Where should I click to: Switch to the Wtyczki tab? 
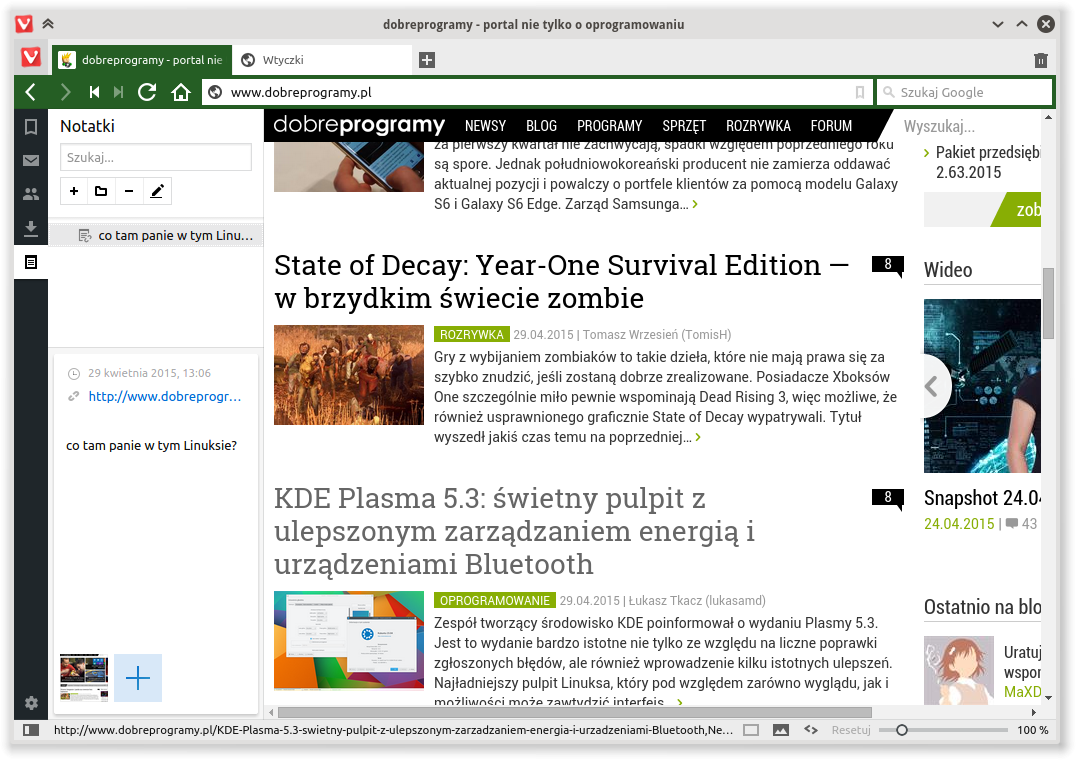coord(323,60)
